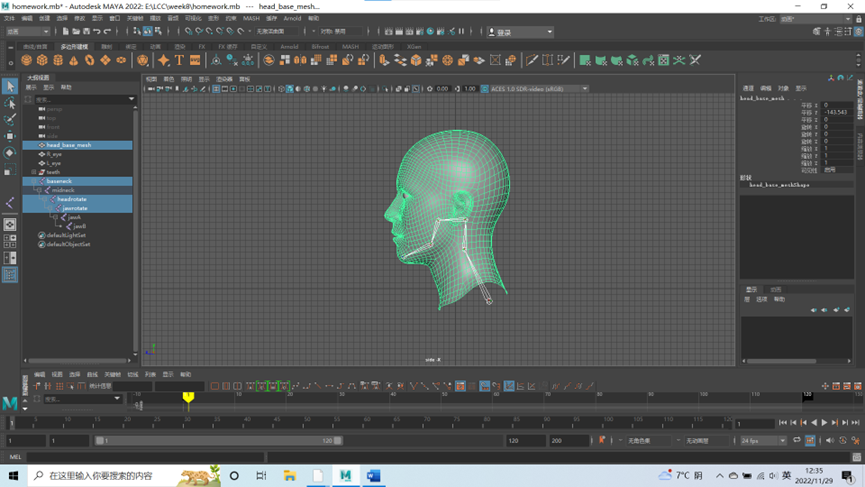Click the redo arrow icon
865x487 pixels.
point(108,31)
